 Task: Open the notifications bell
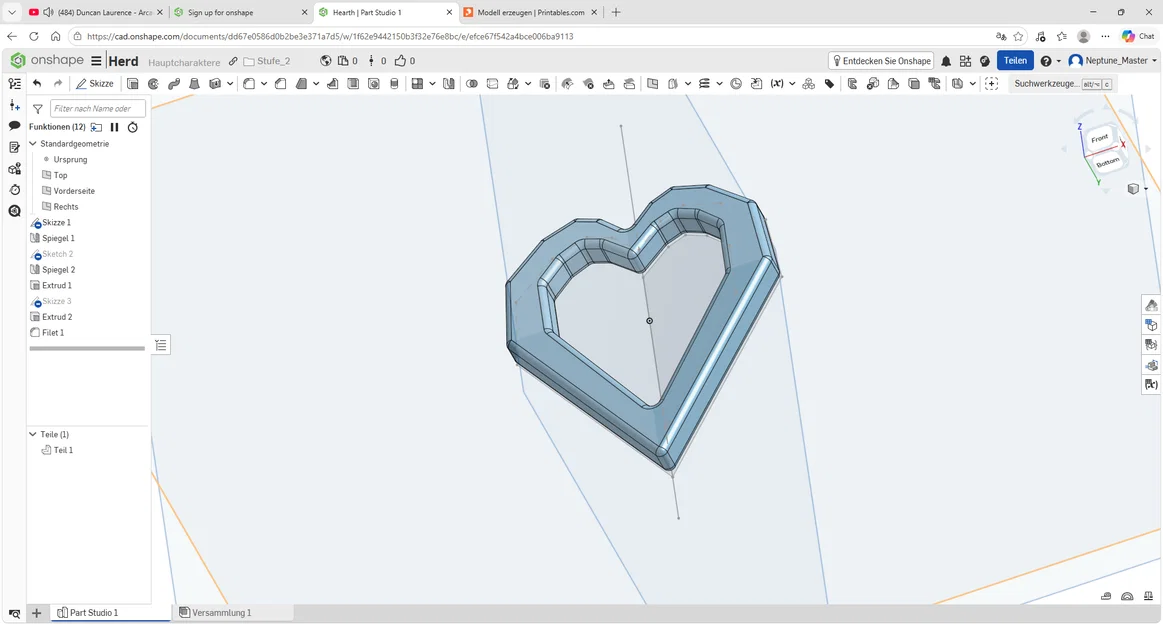(x=946, y=61)
